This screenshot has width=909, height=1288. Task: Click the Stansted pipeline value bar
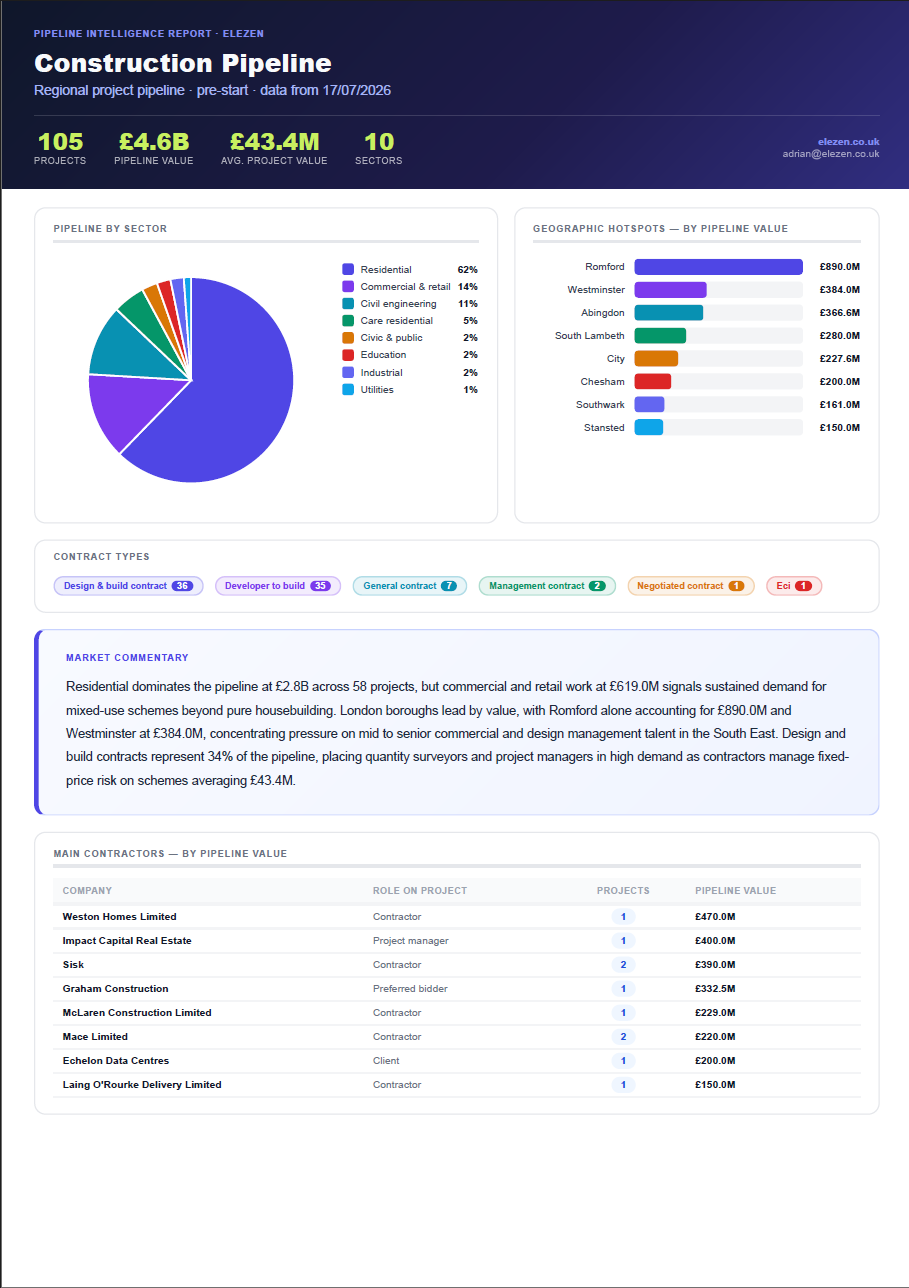(648, 428)
